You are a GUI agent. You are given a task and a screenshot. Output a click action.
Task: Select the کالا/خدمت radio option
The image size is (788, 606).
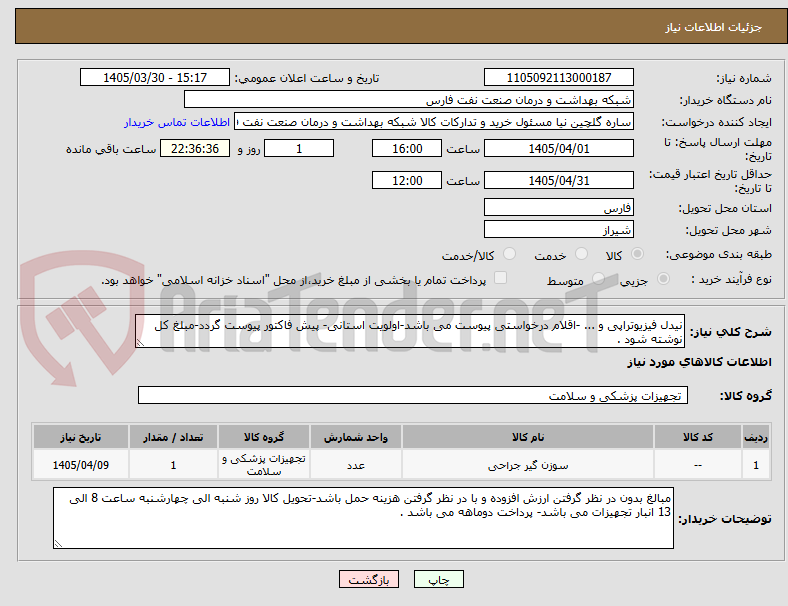pos(510,254)
